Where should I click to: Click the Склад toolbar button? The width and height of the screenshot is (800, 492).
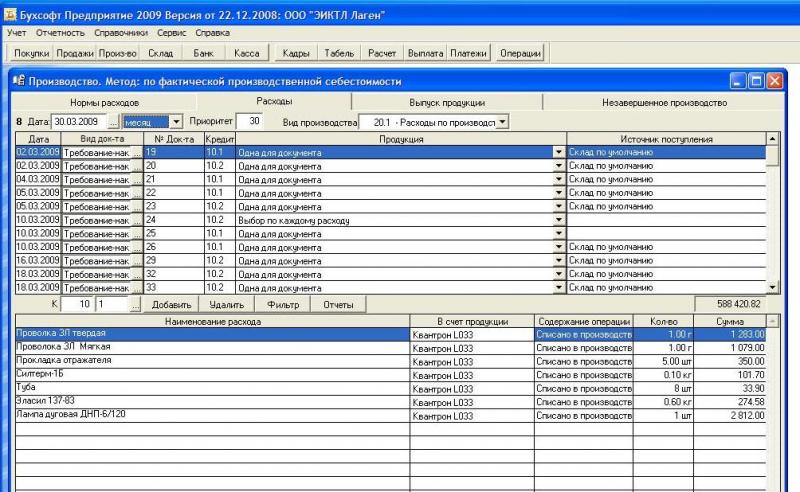pyautogui.click(x=160, y=53)
